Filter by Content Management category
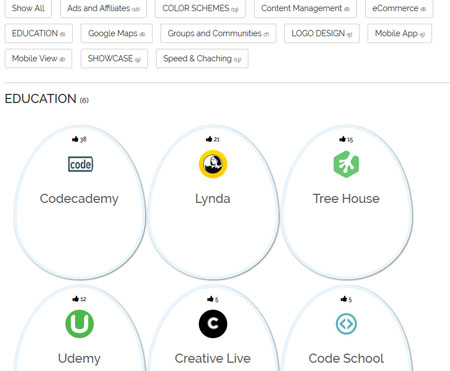Screen dimensions: 450x371 (x=305, y=8)
